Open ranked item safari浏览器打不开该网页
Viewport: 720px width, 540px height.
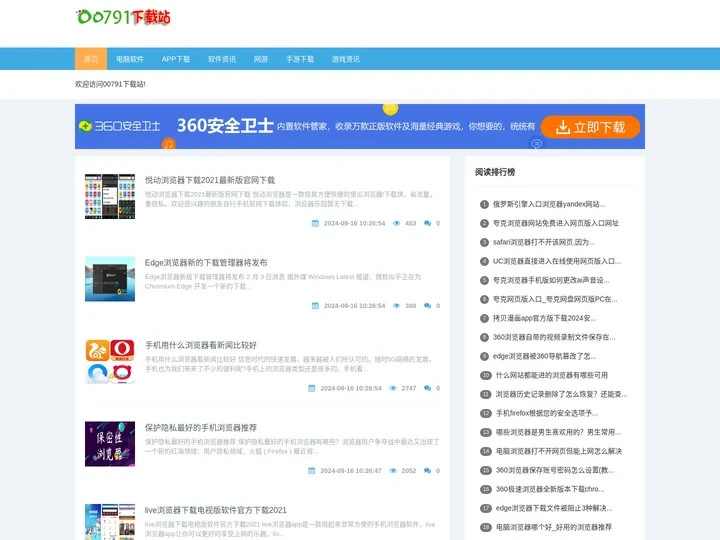[x=544, y=242]
